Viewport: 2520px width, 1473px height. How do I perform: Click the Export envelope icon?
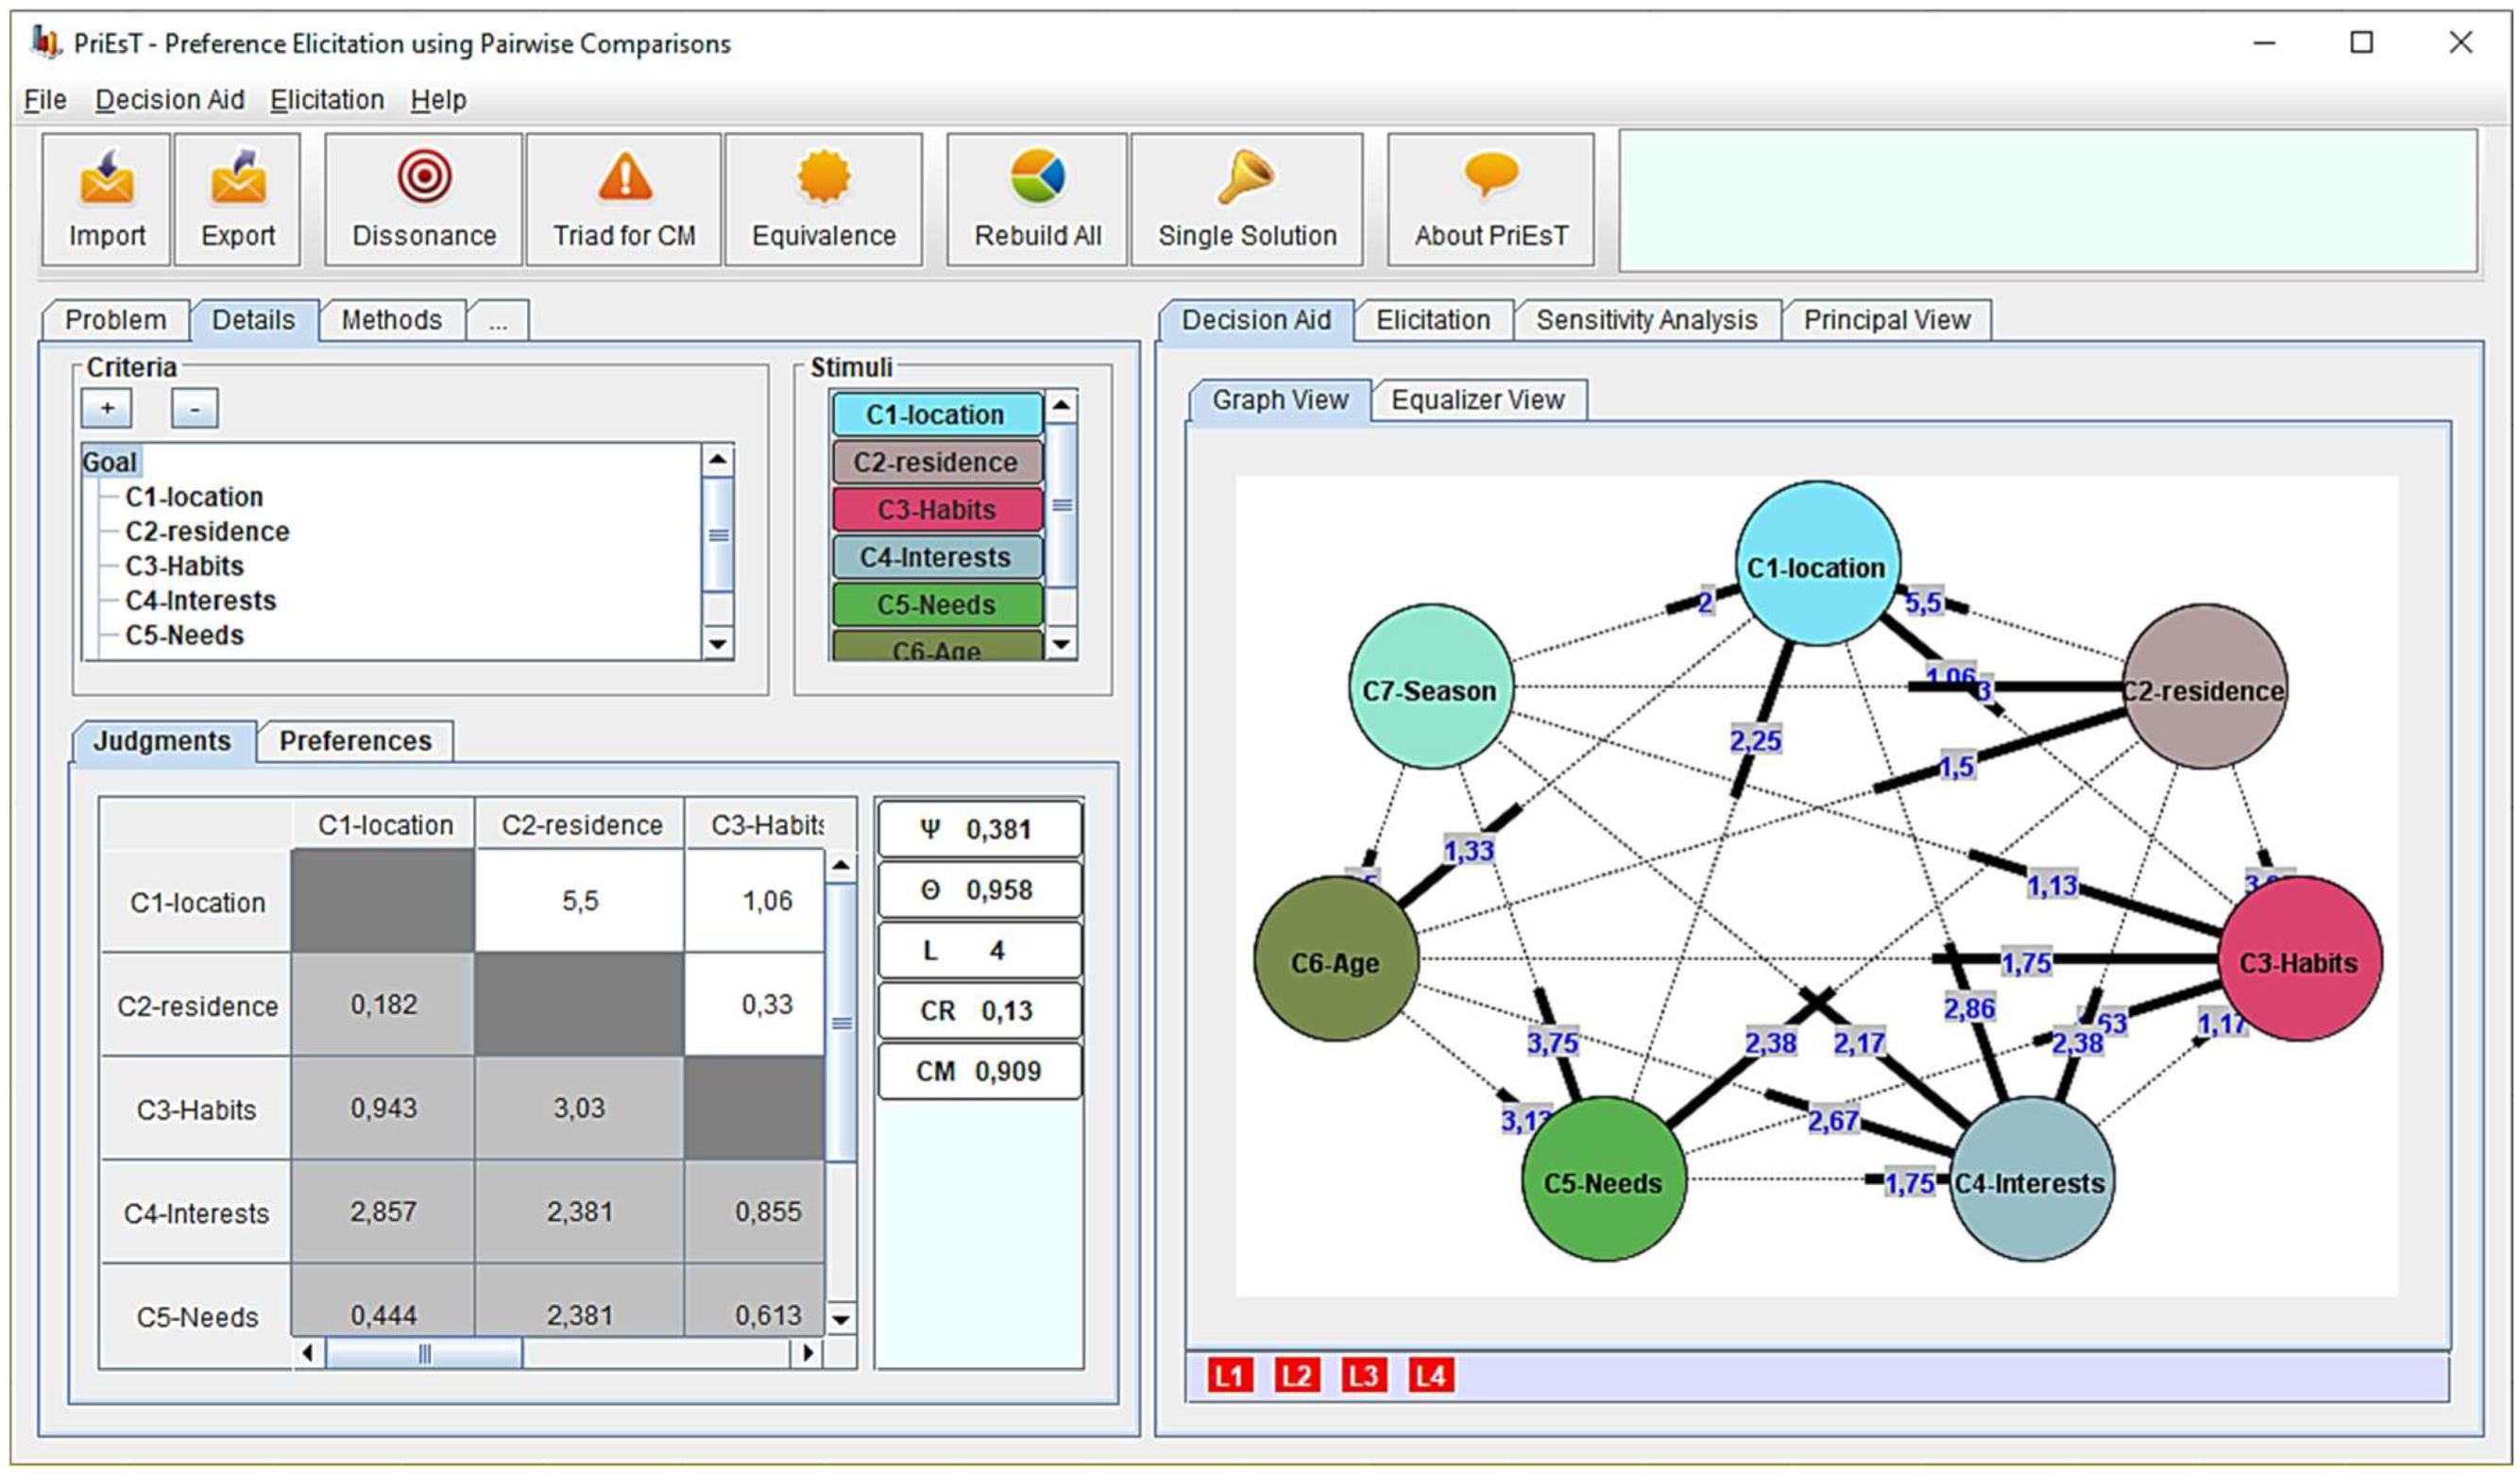(x=238, y=178)
